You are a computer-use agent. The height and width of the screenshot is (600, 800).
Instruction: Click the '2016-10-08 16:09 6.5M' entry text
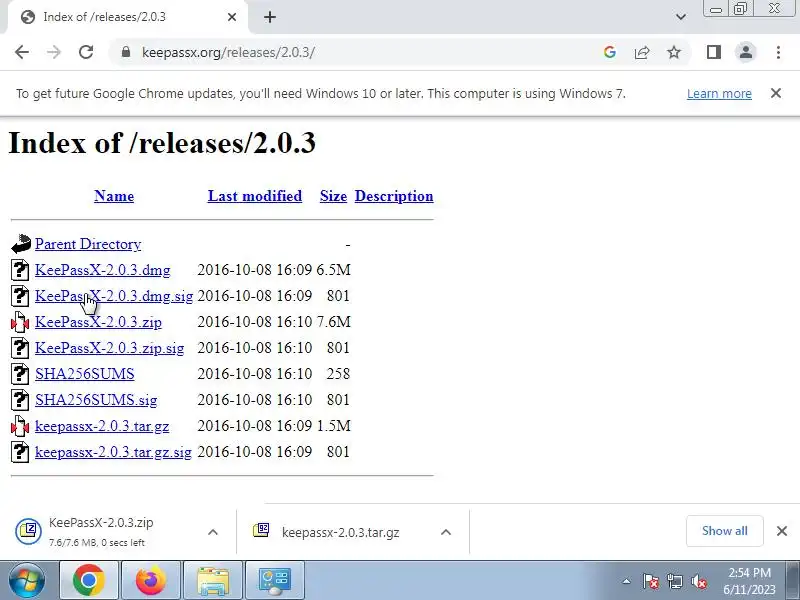[x=274, y=270]
